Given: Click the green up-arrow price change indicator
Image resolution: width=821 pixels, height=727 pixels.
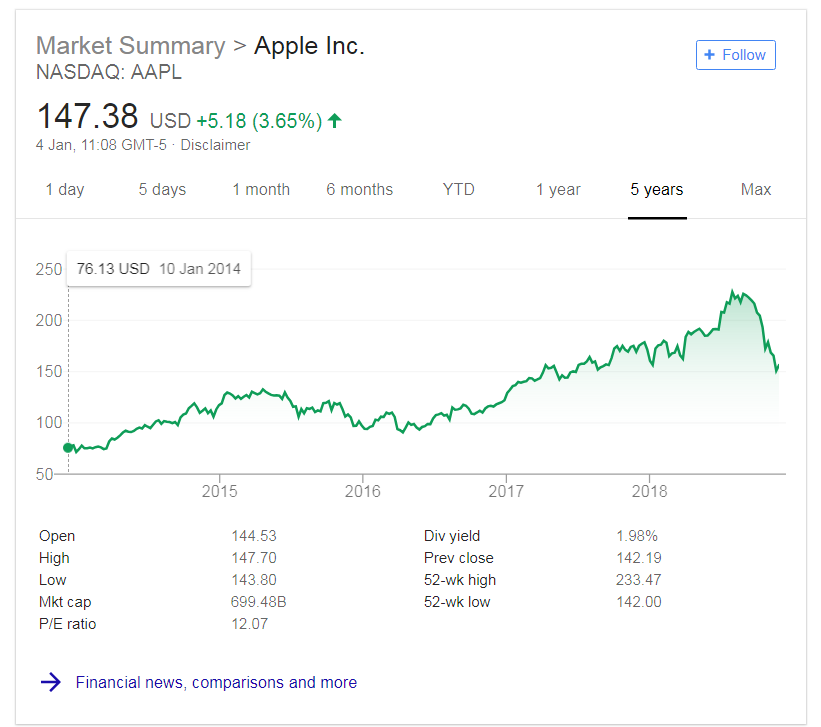Looking at the screenshot, I should click(x=335, y=121).
